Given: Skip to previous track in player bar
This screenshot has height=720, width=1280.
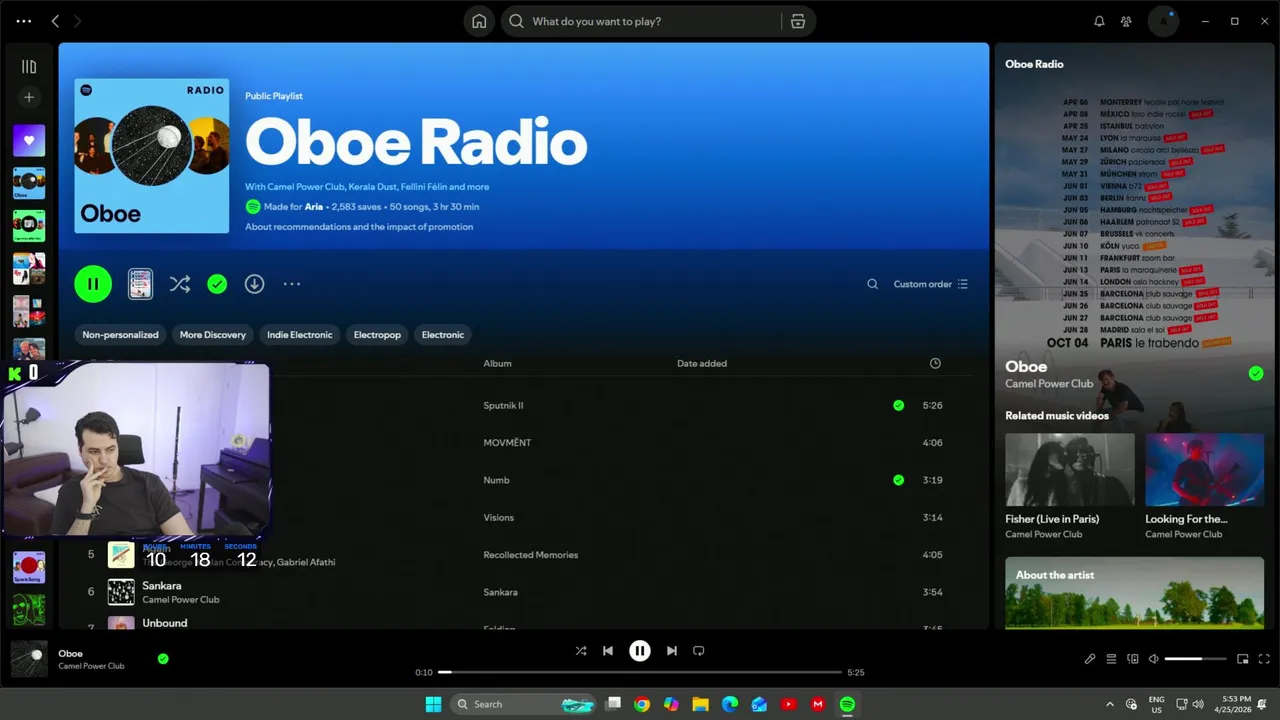Looking at the screenshot, I should click(x=607, y=651).
